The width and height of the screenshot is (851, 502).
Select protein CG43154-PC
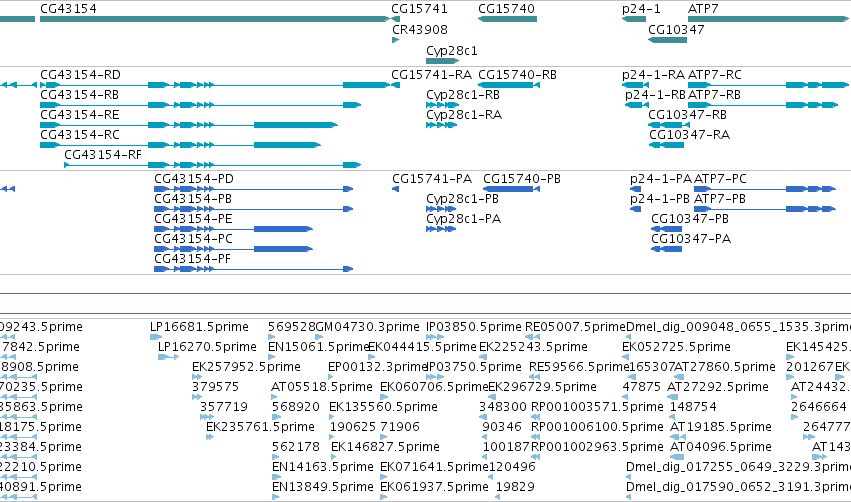tap(193, 239)
